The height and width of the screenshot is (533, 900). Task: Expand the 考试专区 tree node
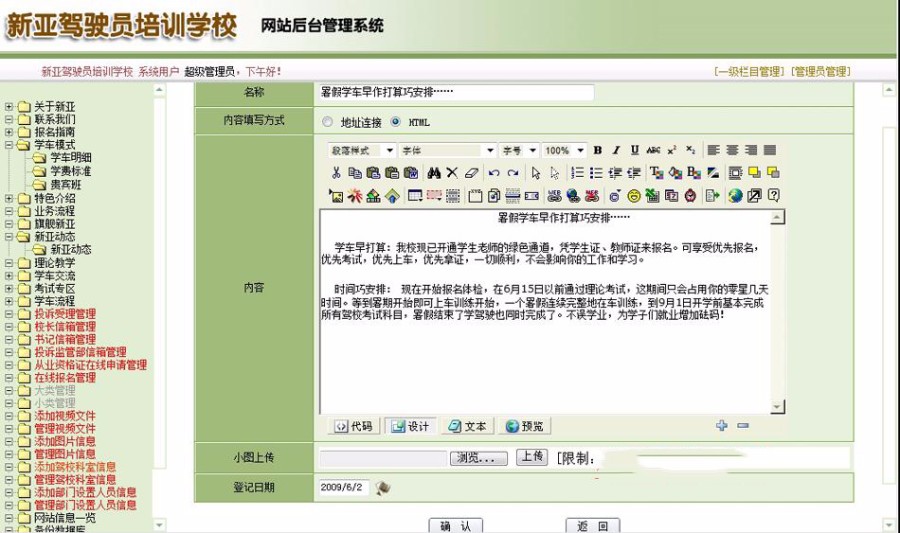click(9, 289)
